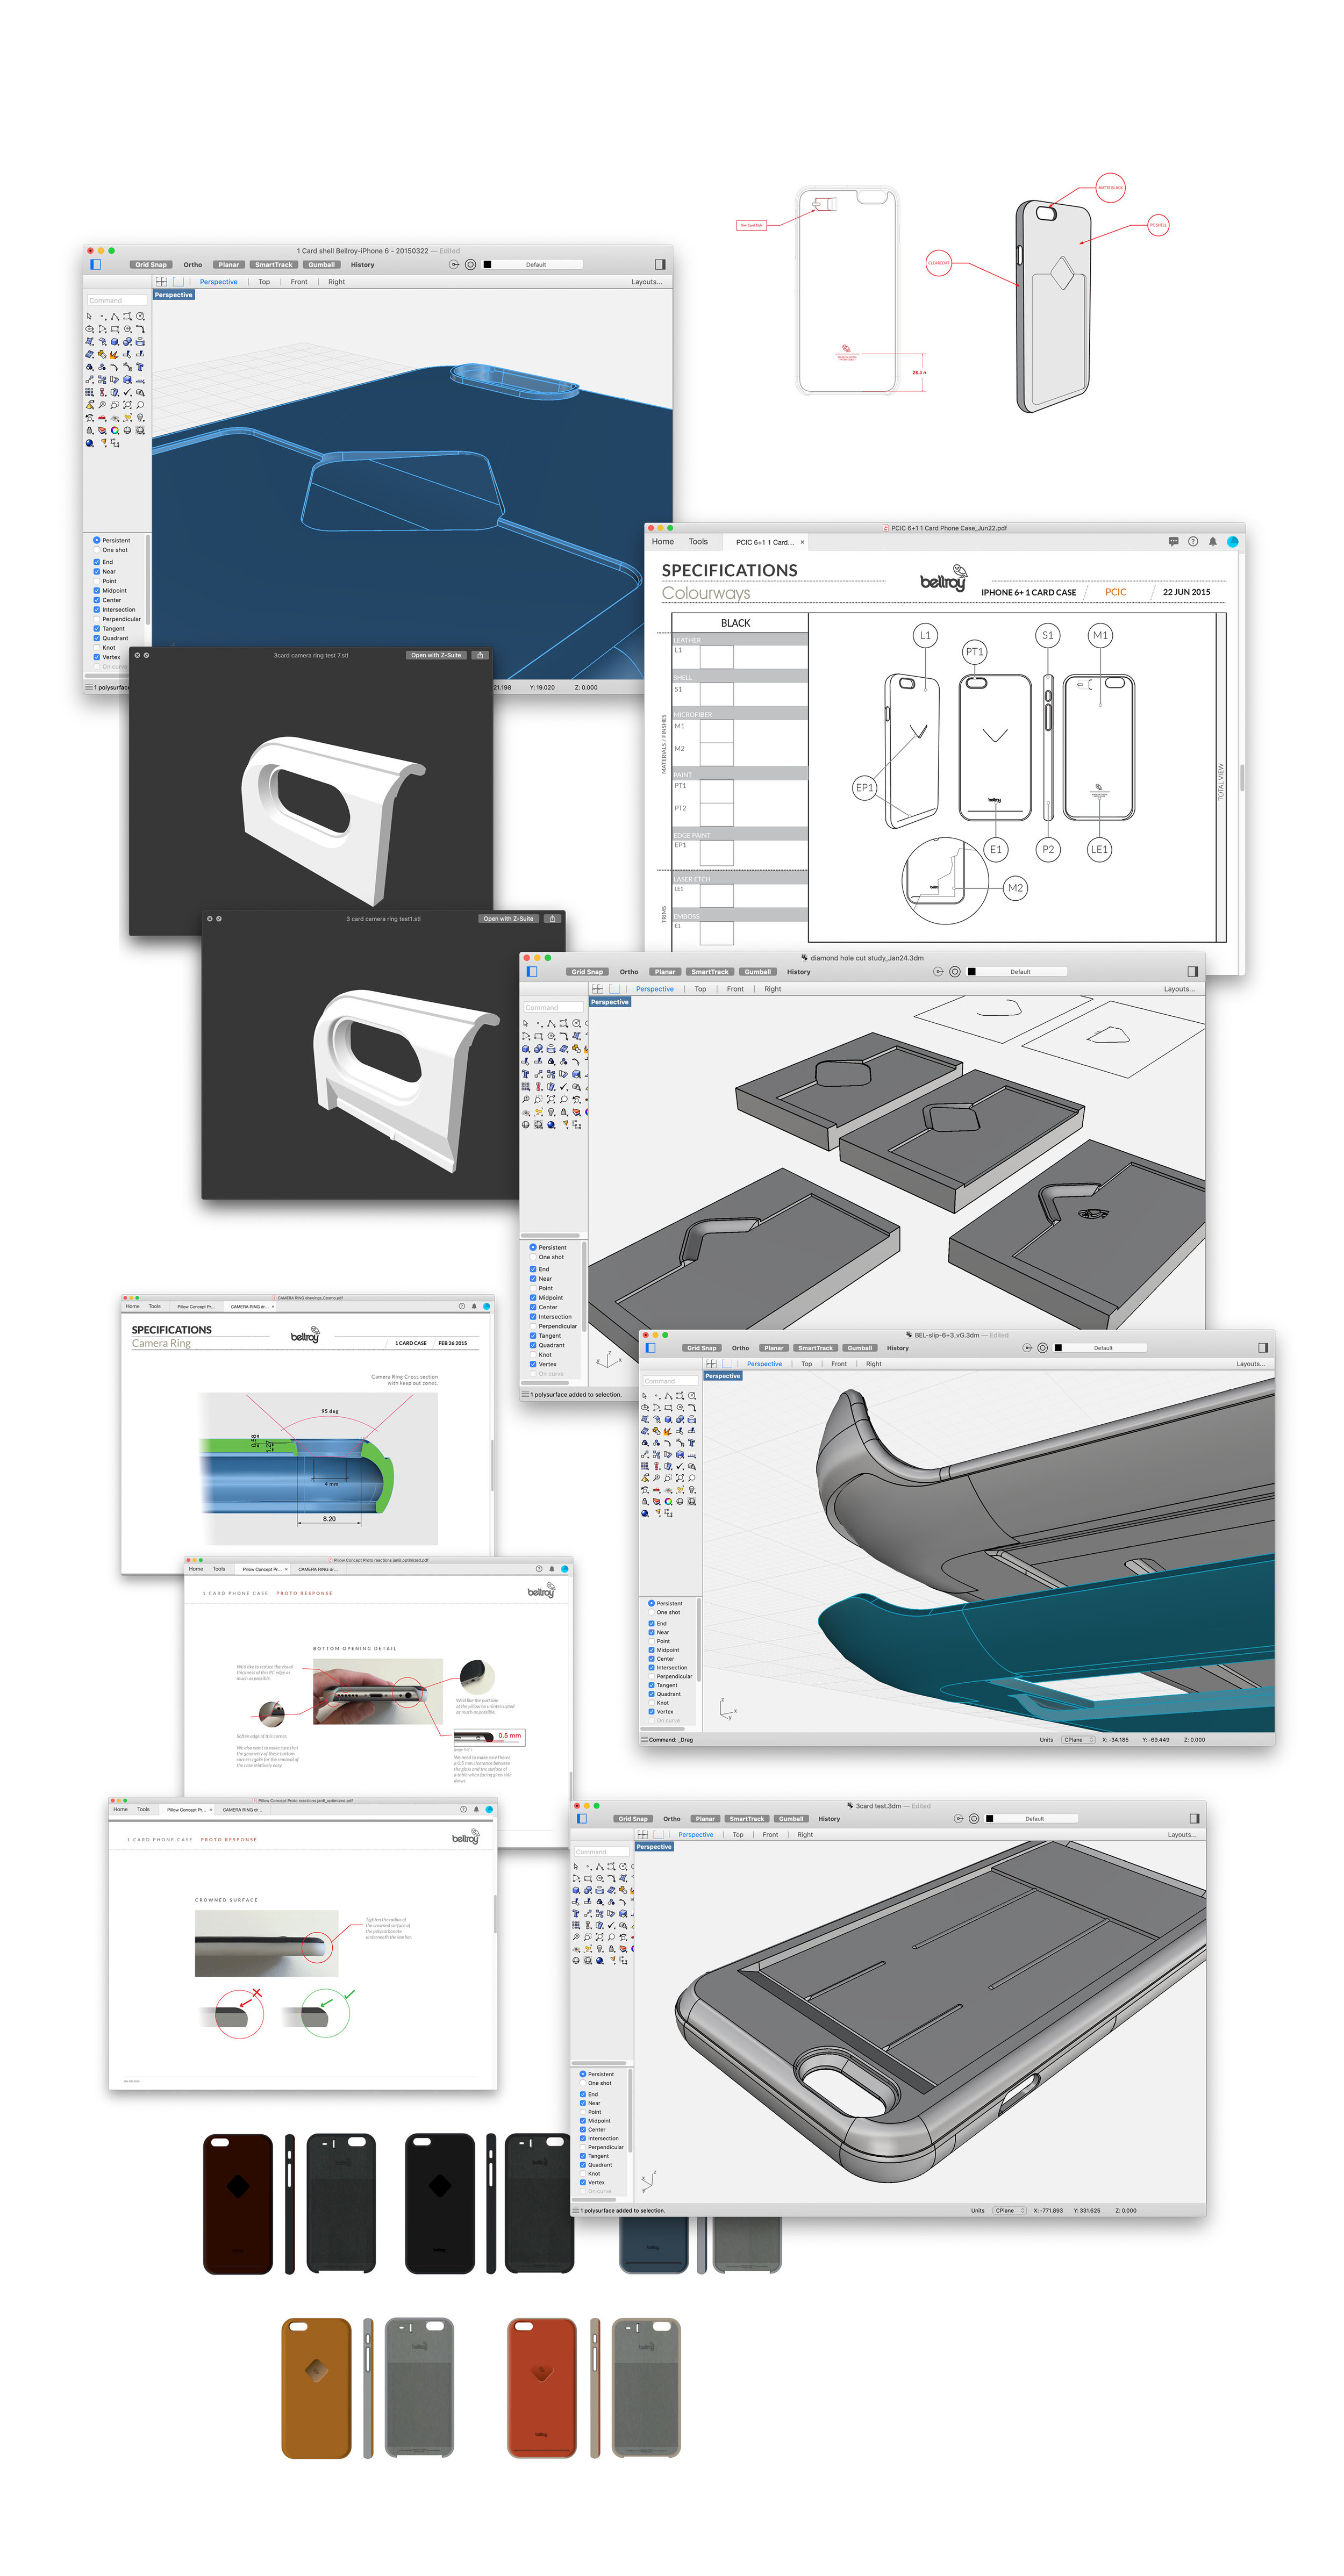This screenshot has width=1344, height=2576.
Task: Toggle left sidebar icon in 1 Card shell window
Action: coord(96,265)
